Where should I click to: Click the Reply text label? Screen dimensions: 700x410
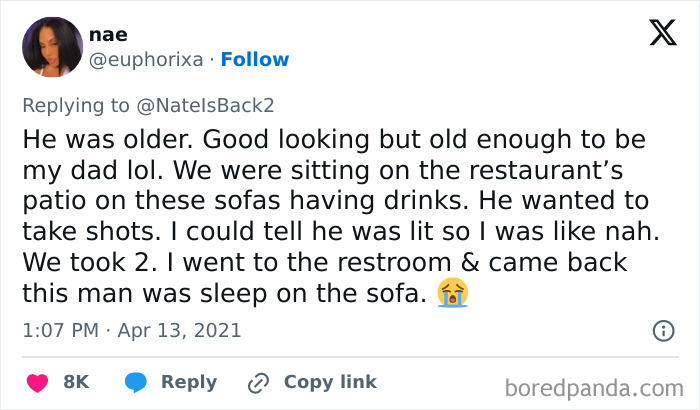188,382
